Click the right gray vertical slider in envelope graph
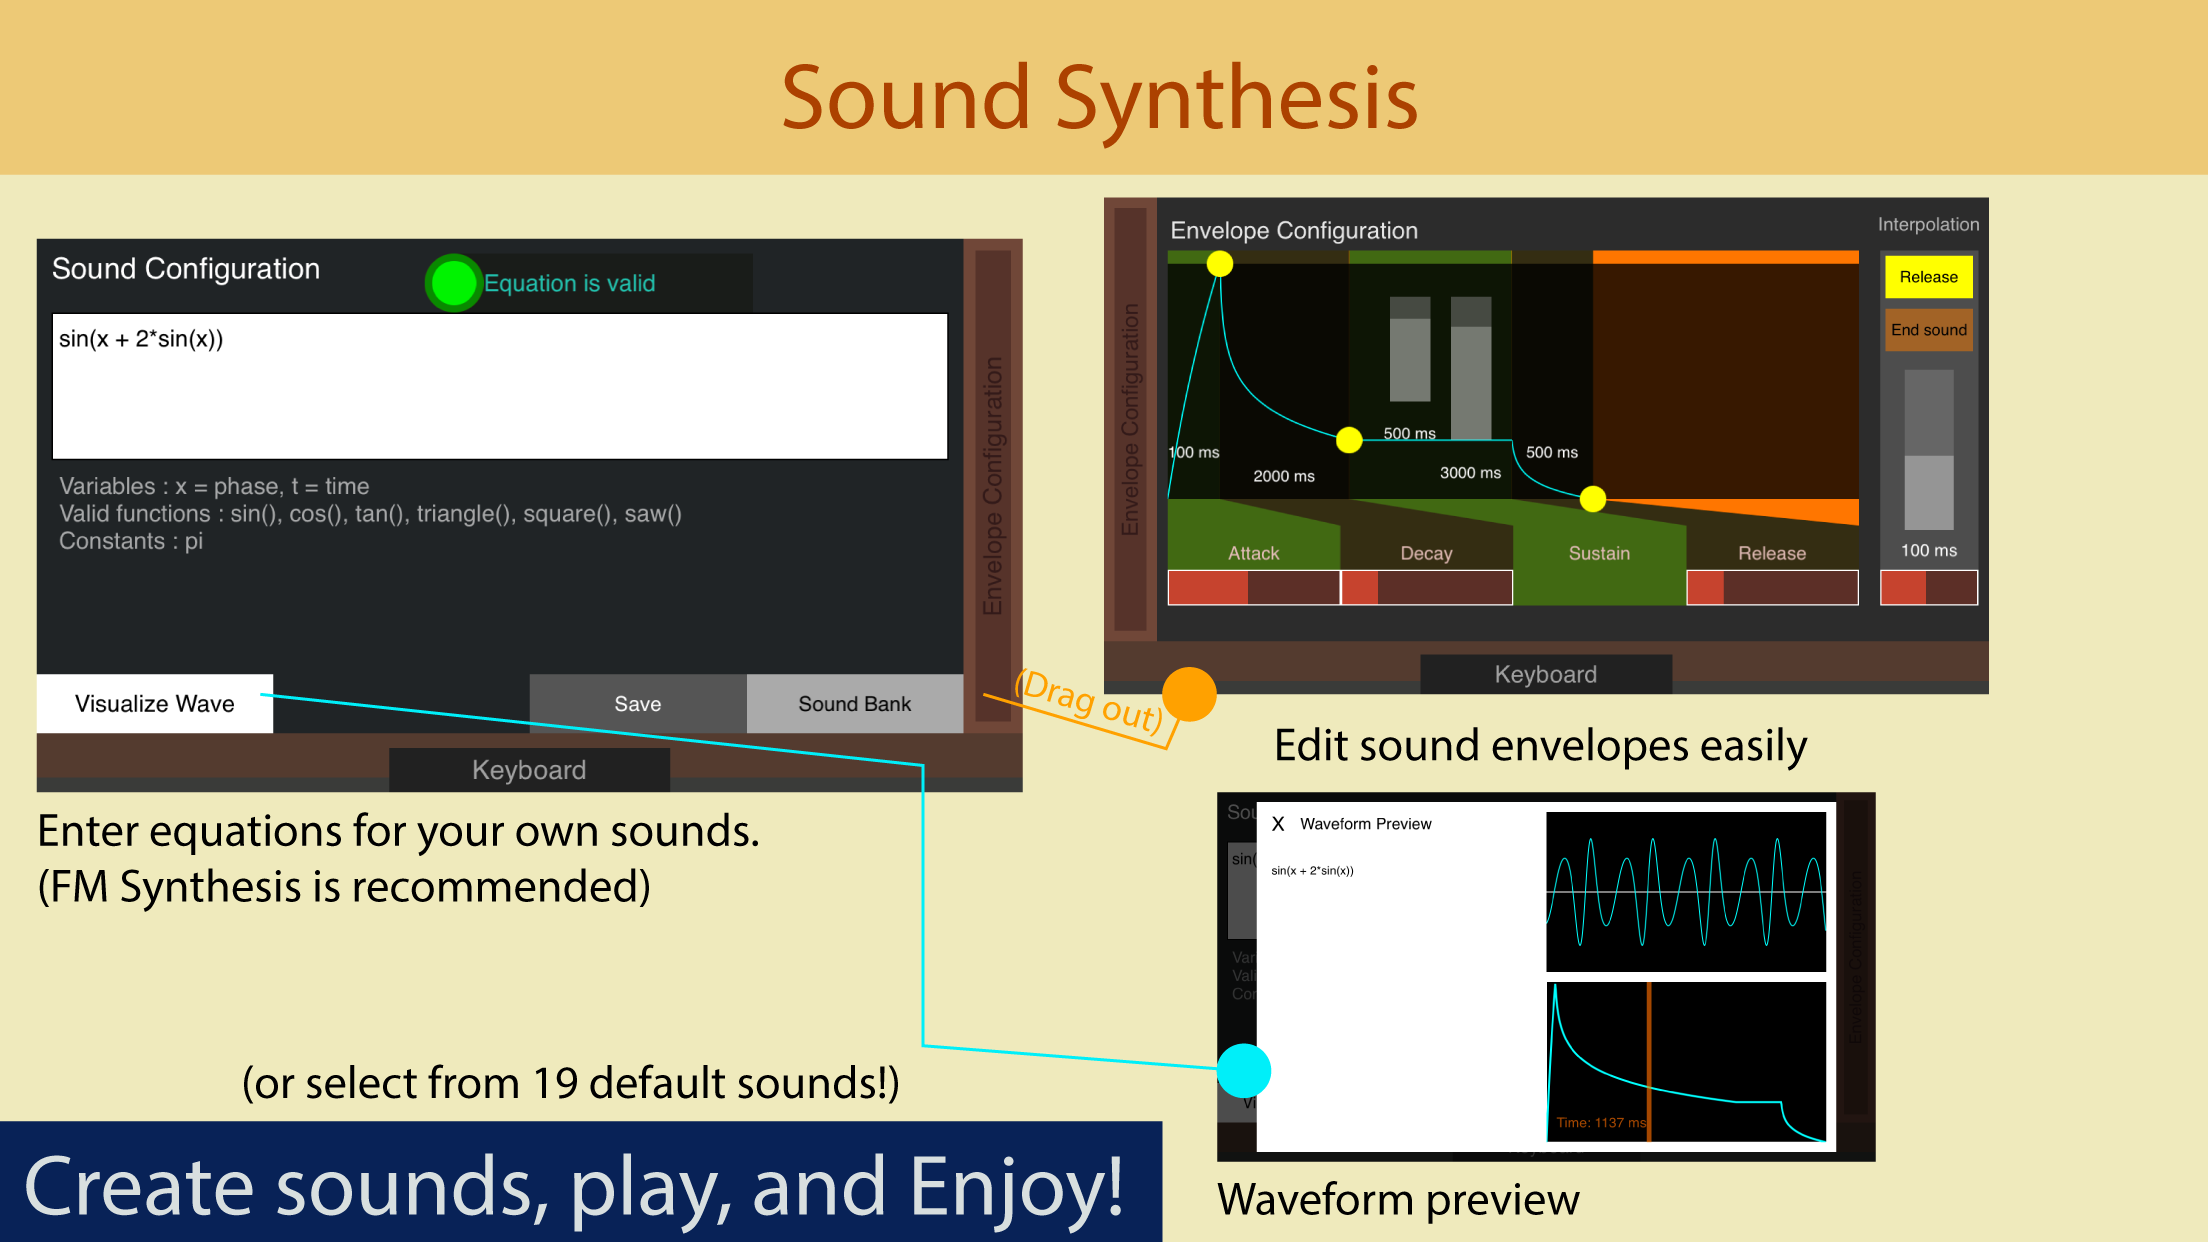 (1471, 368)
